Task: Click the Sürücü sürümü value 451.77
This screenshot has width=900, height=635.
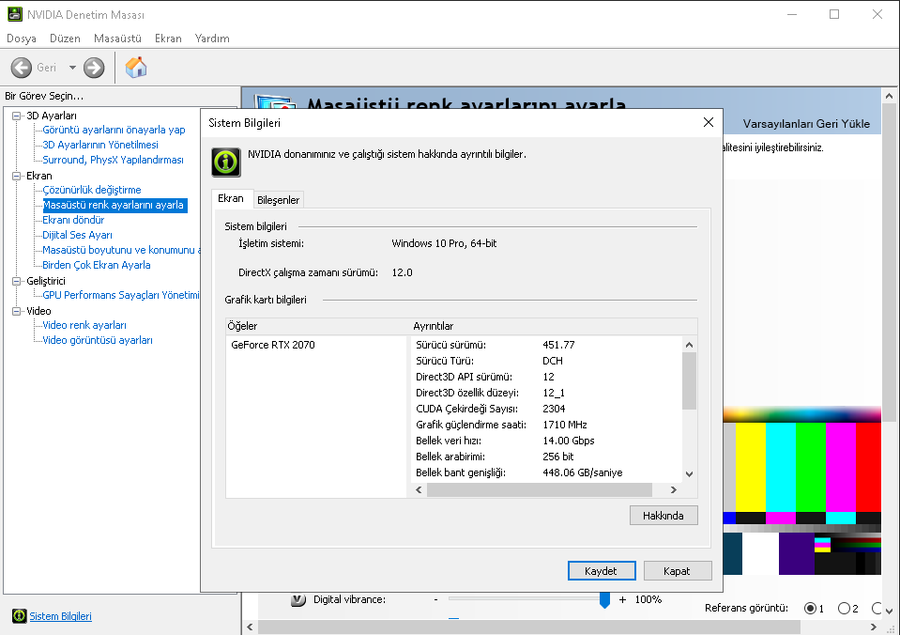Action: 558,345
